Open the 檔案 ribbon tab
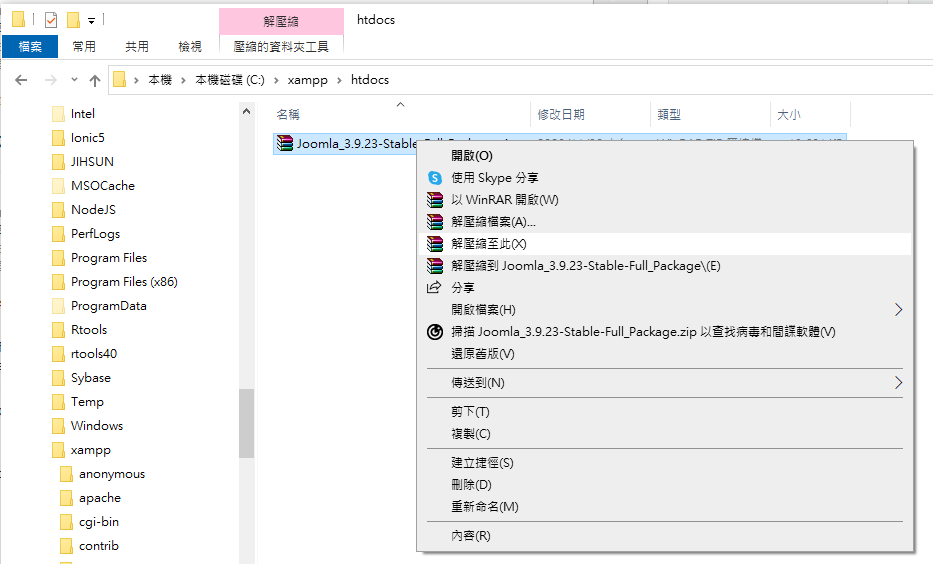Screen dimensions: 933x564 tap(30, 46)
